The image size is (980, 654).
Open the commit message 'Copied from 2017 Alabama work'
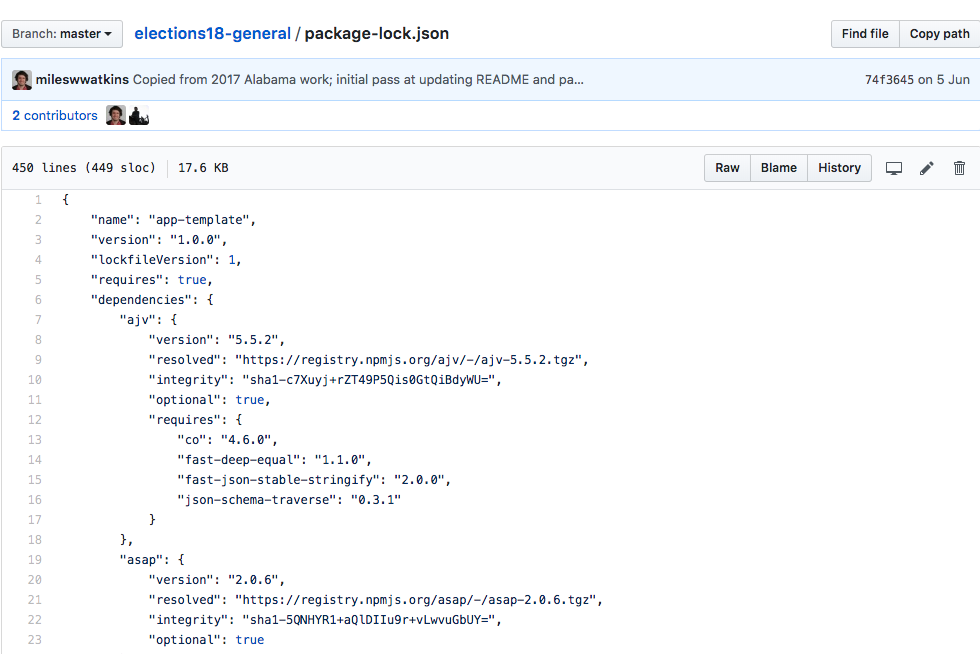[358, 80]
